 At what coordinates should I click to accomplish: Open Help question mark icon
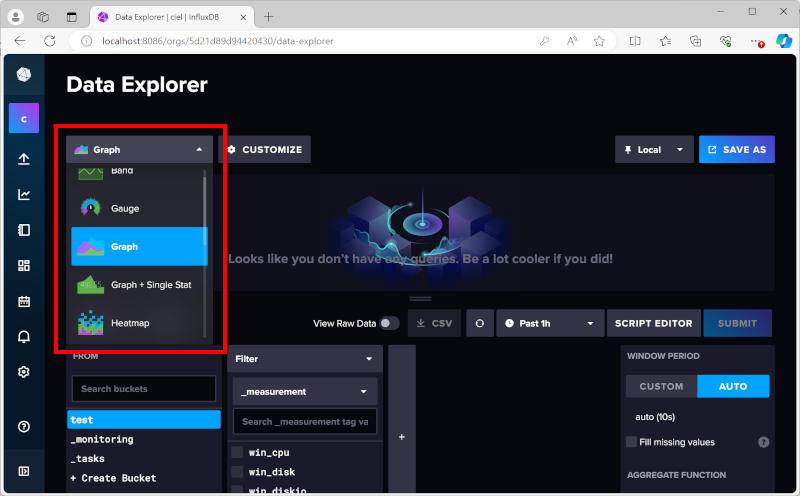23,427
